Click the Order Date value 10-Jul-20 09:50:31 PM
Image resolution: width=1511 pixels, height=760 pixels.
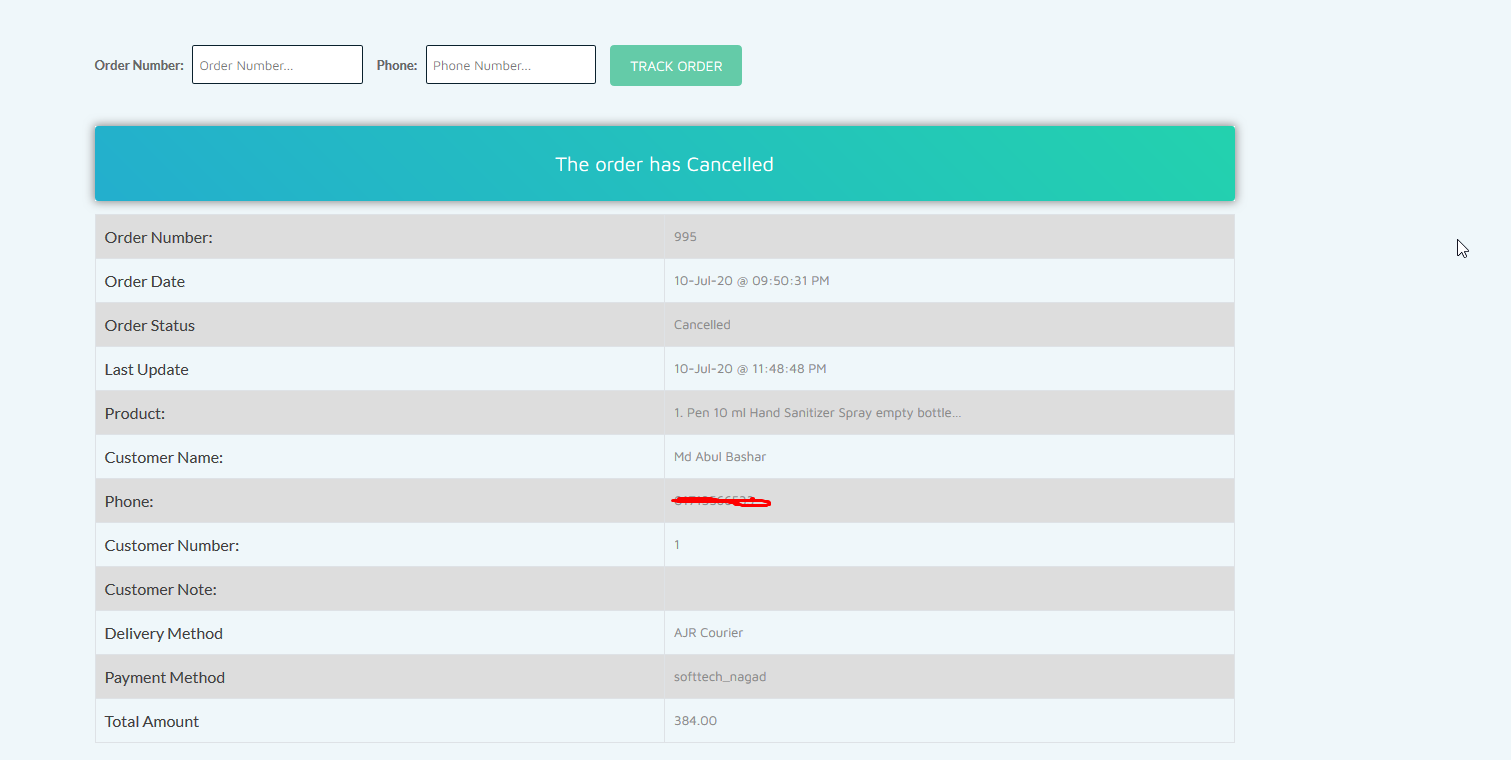point(752,281)
